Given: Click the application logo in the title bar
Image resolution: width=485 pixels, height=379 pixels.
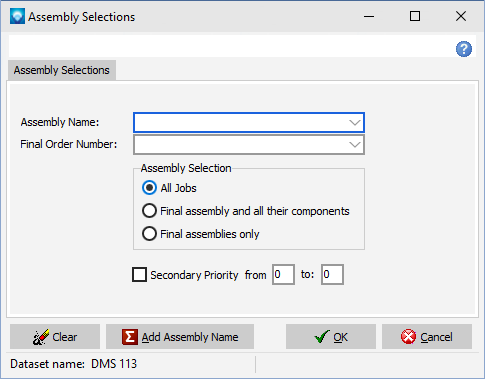Looking at the screenshot, I should pos(17,16).
